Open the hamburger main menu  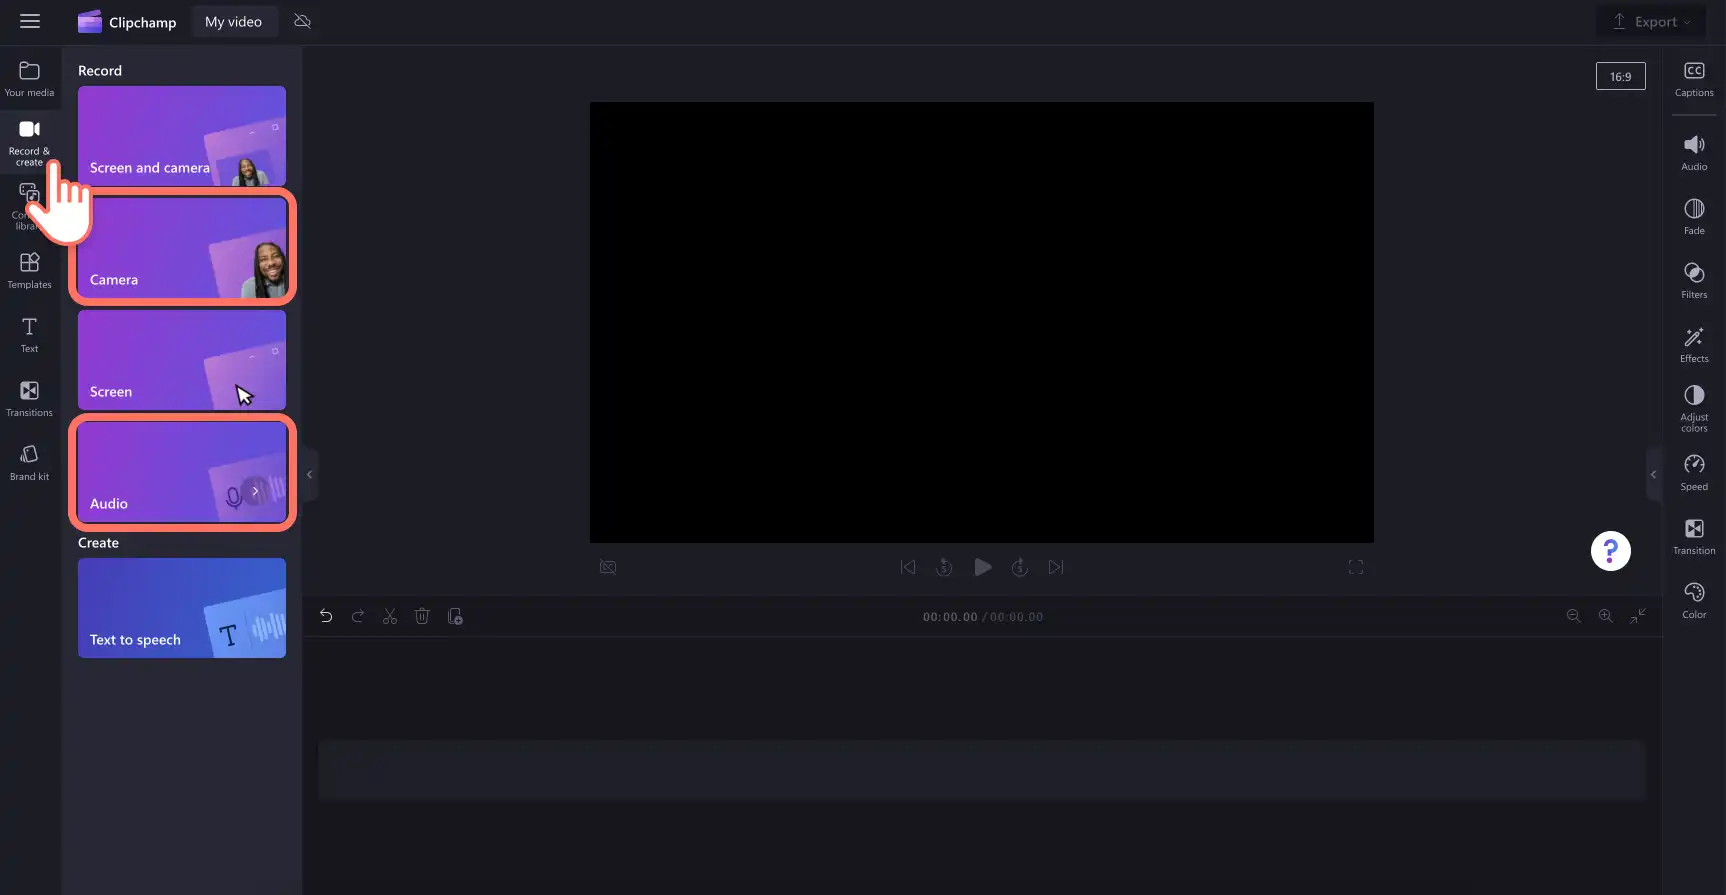pos(30,21)
